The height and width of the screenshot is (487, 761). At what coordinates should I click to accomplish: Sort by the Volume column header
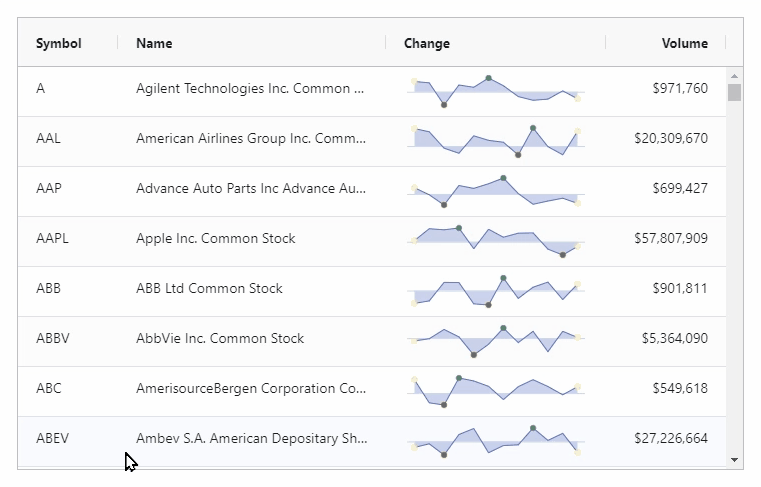[684, 43]
